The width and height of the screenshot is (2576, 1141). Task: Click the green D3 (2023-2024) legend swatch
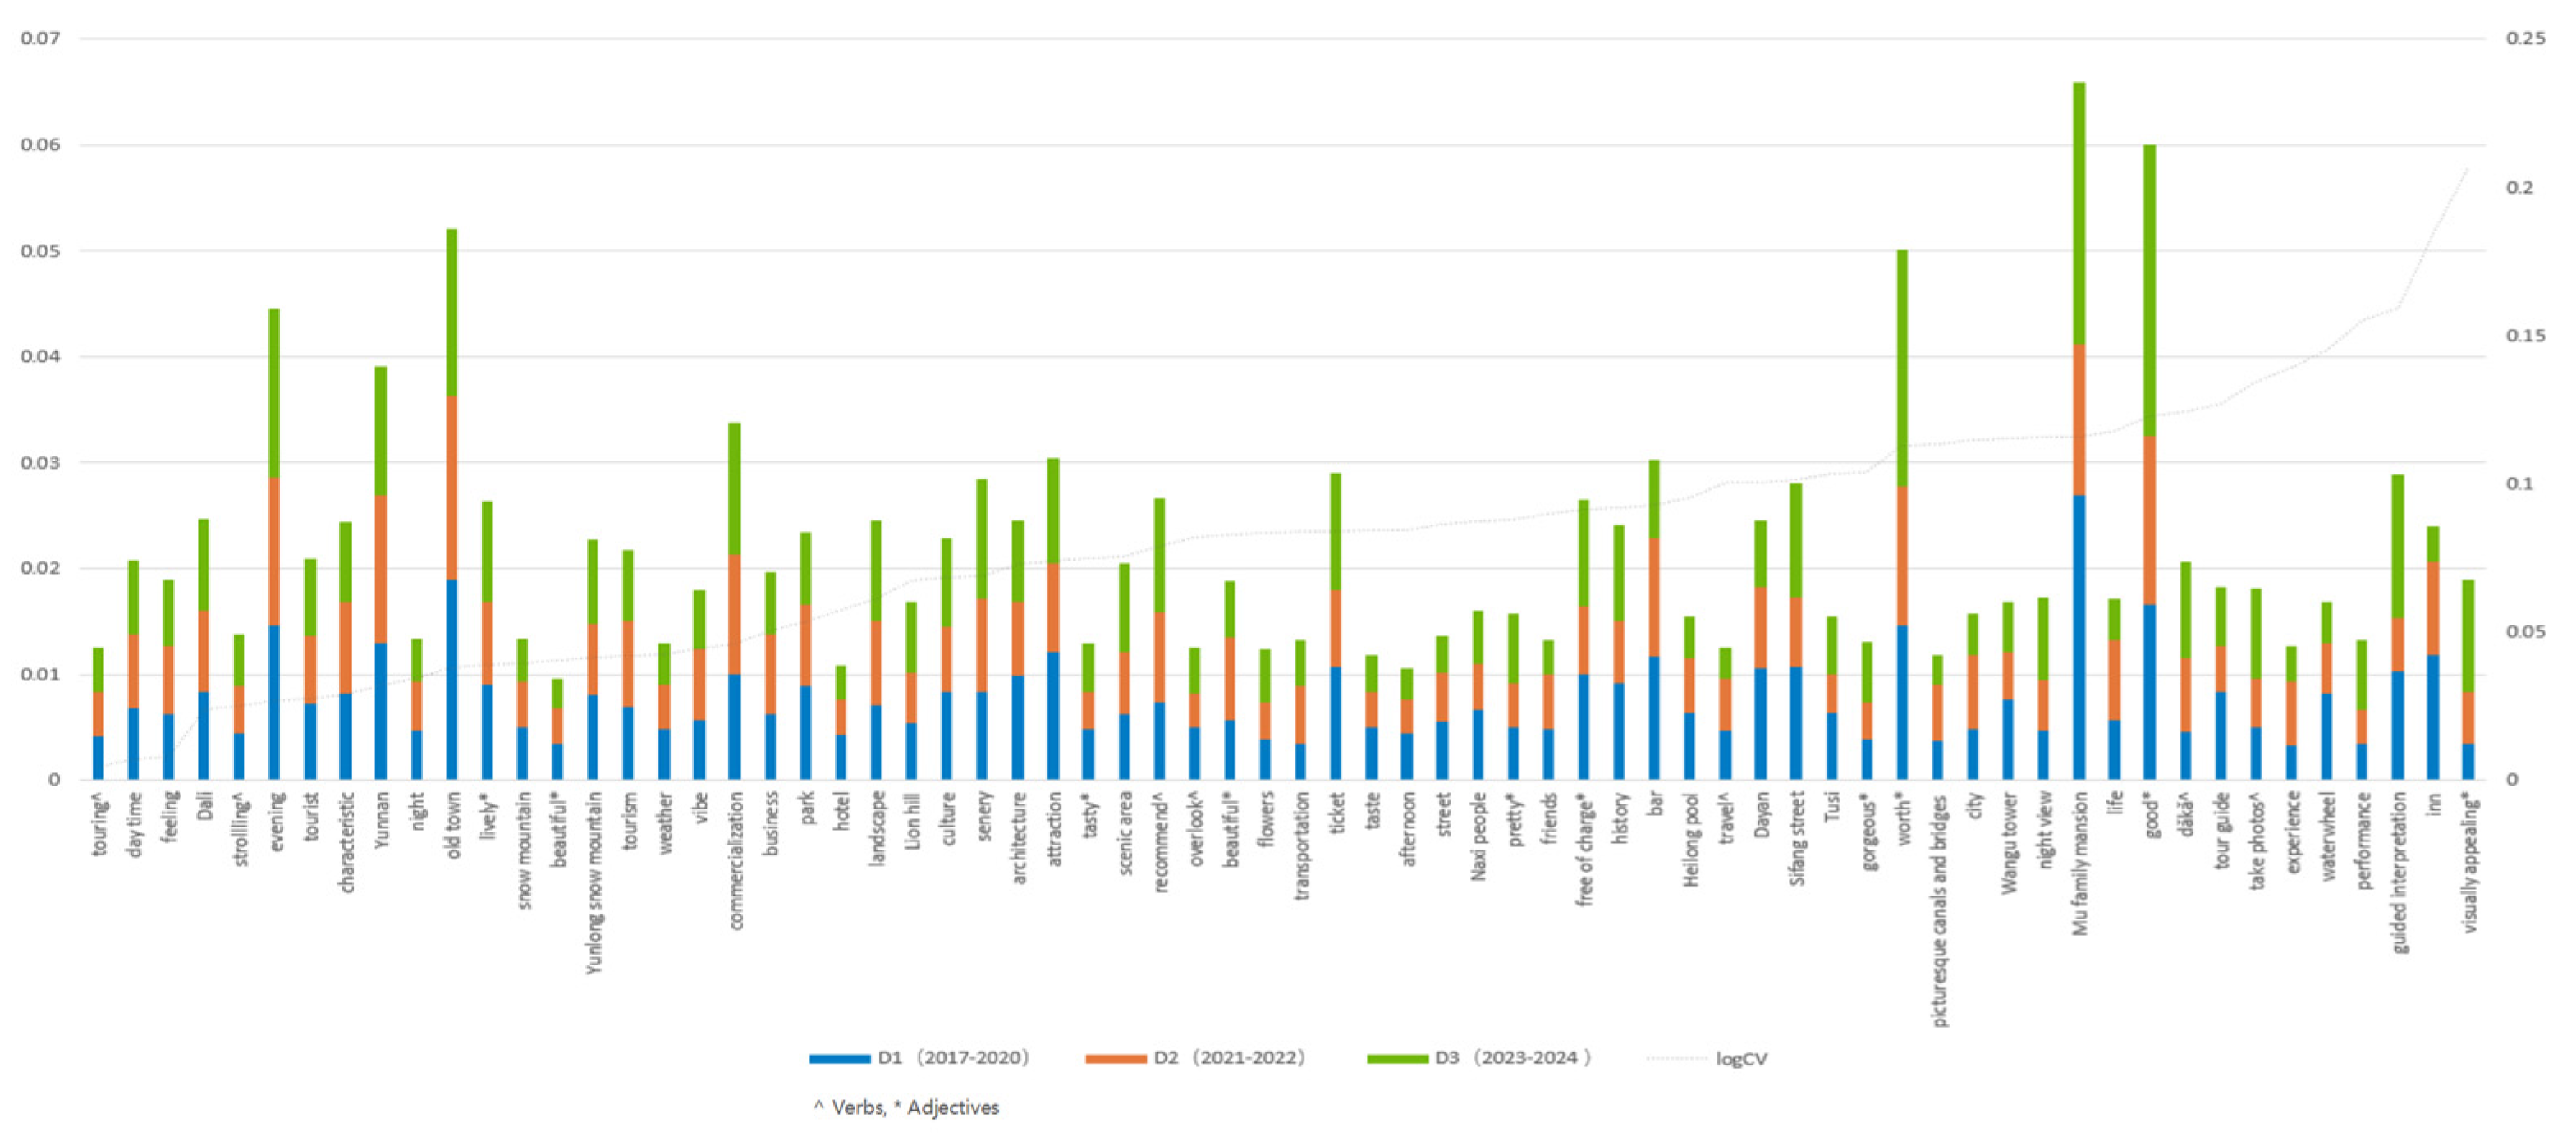(x=1397, y=1058)
